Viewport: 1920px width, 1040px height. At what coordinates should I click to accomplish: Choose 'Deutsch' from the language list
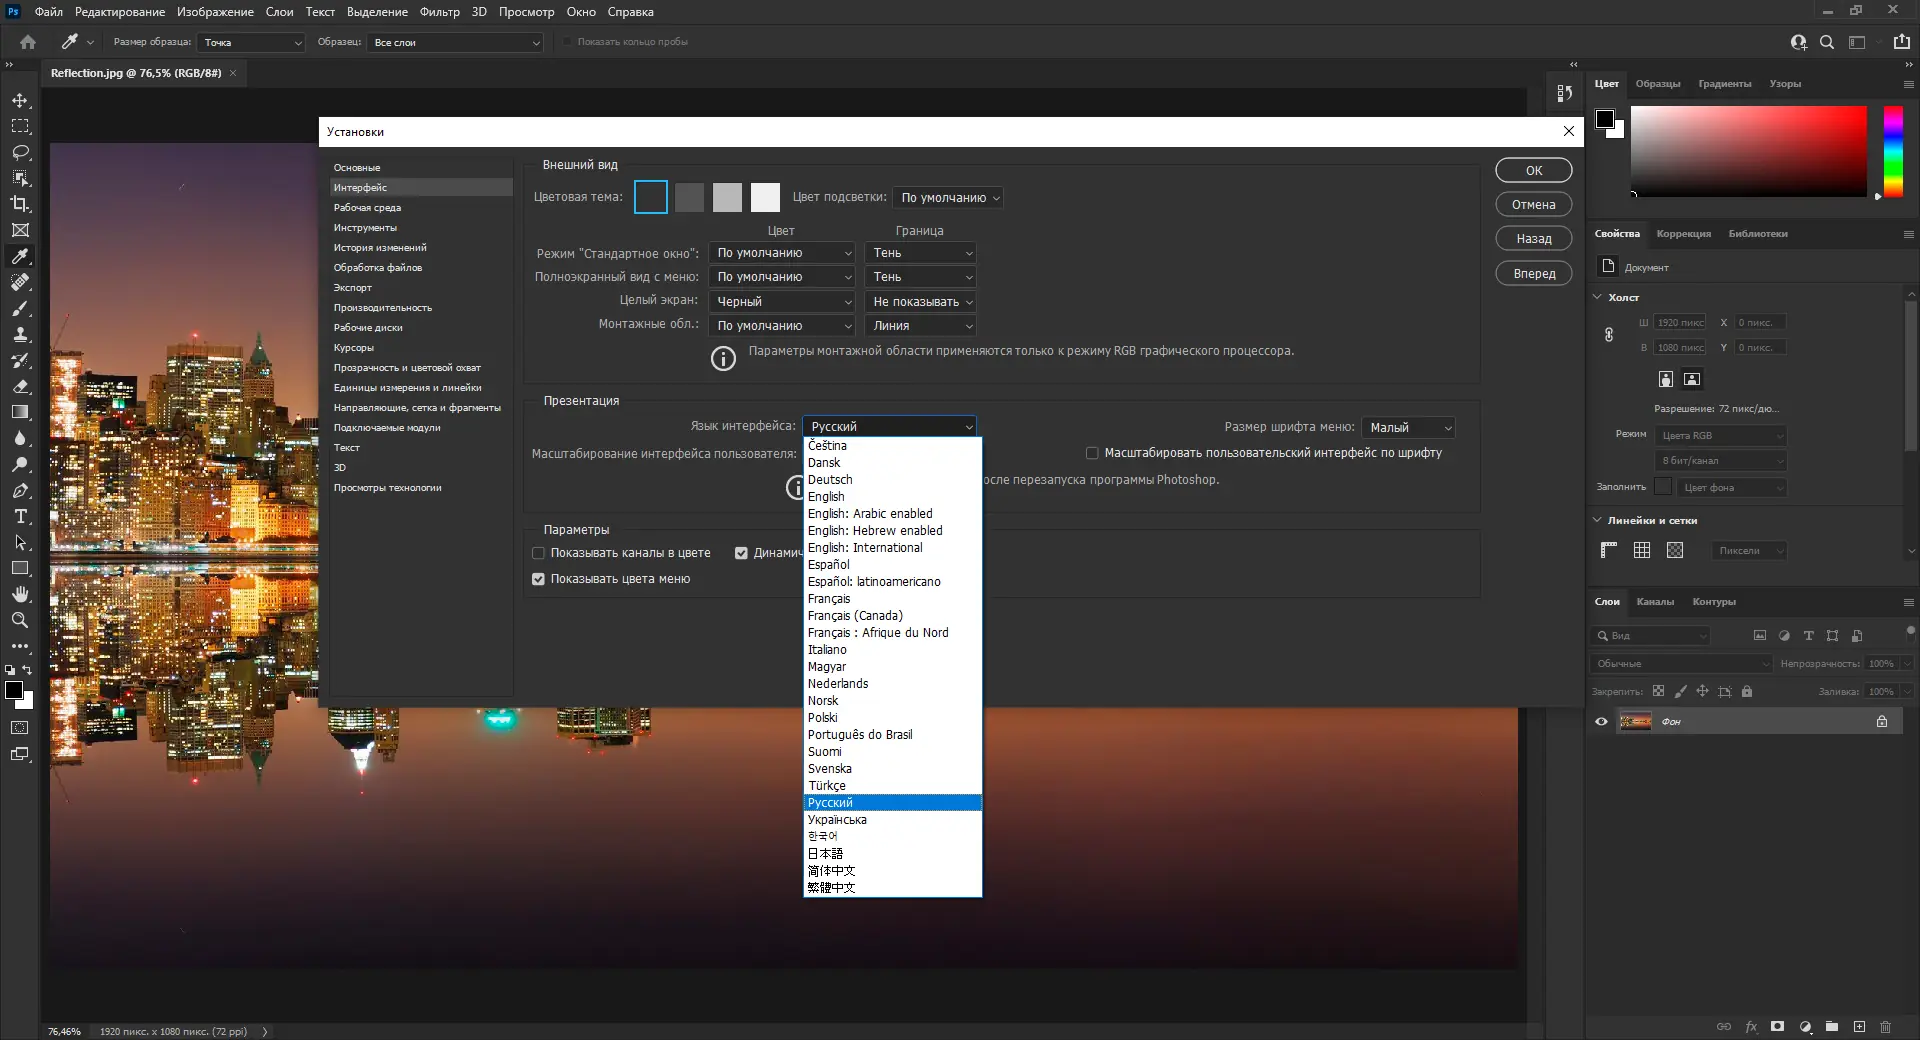(x=830, y=480)
